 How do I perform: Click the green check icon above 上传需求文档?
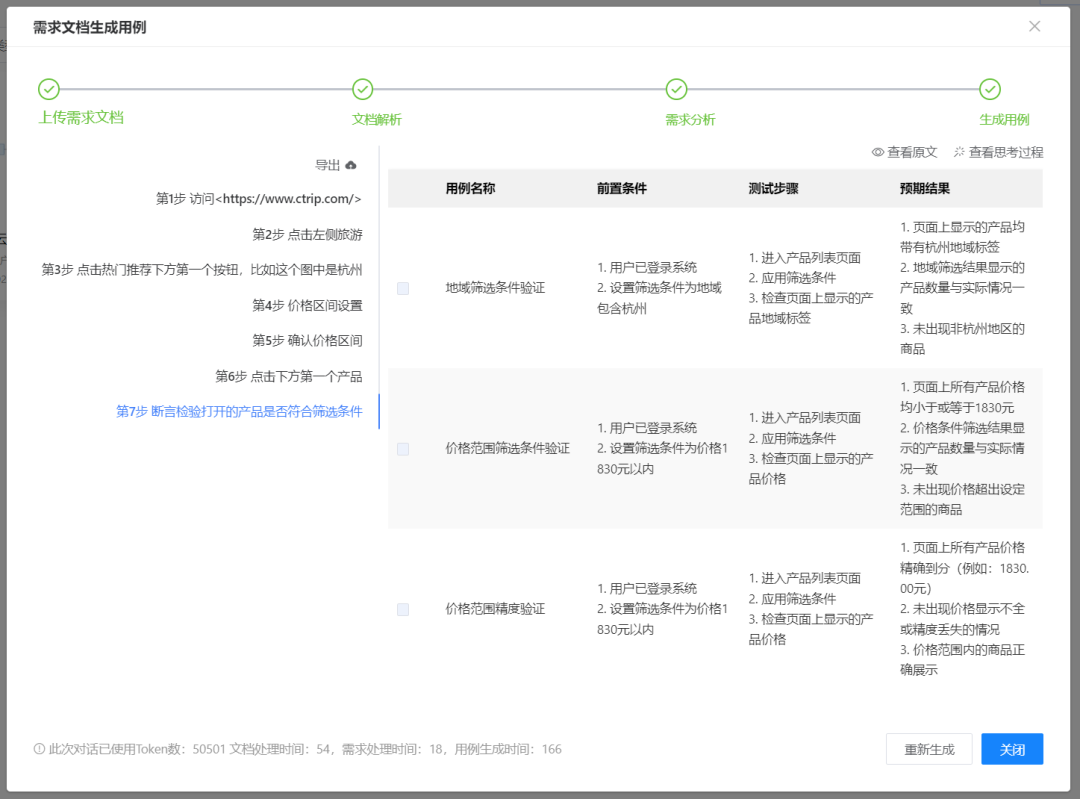[x=49, y=89]
